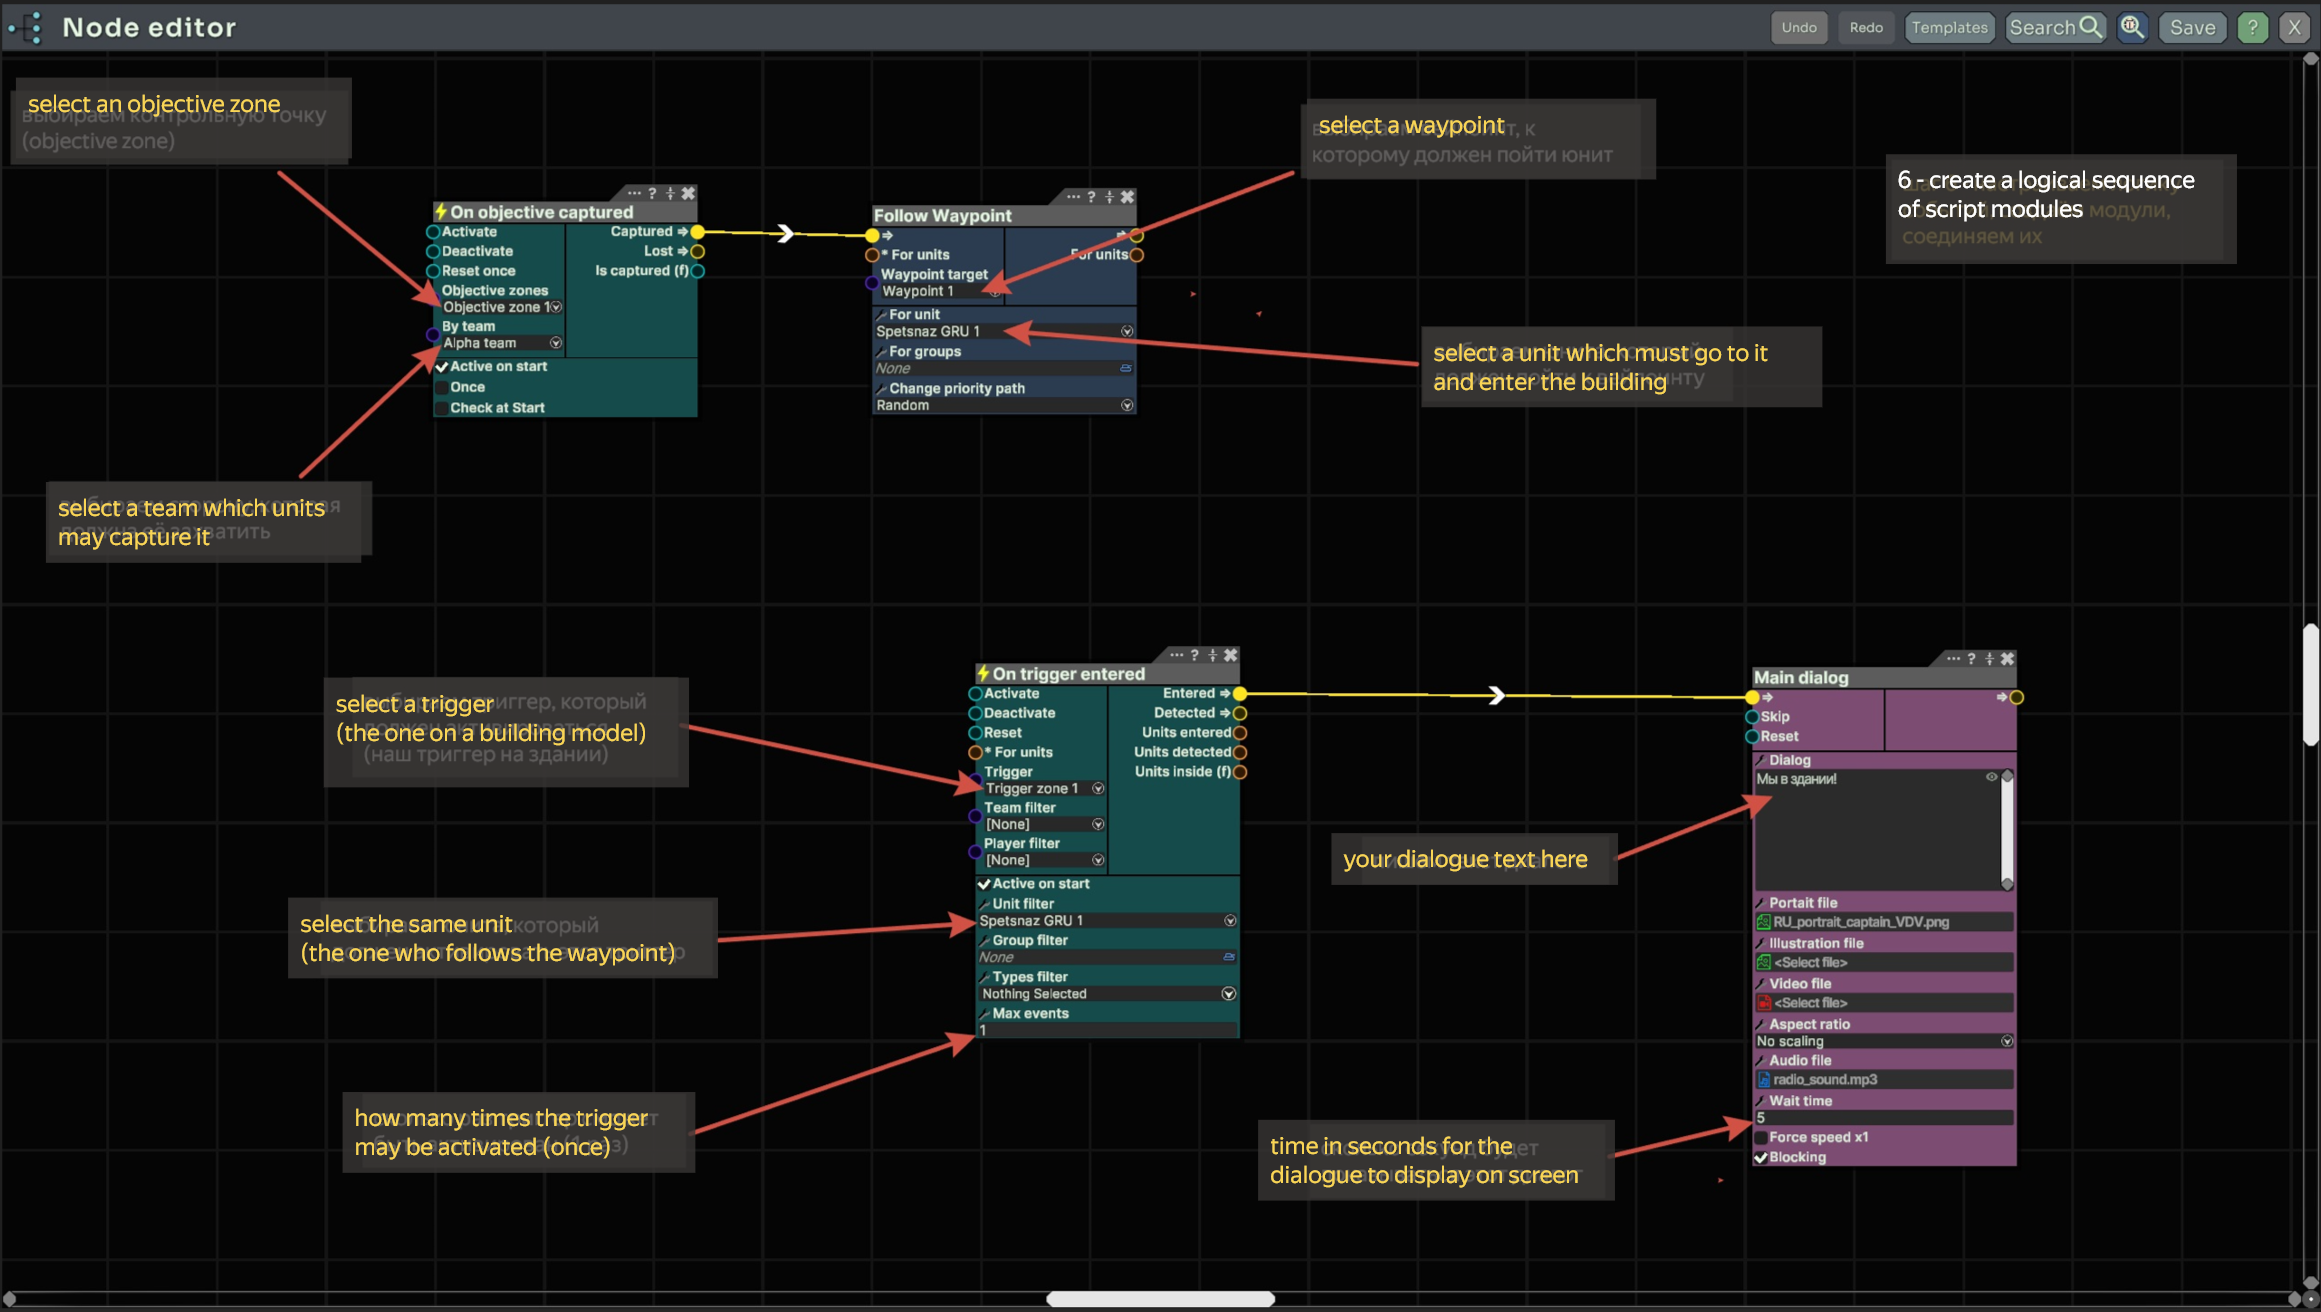Click the Save button
The width and height of the screenshot is (2321, 1312).
2191,27
